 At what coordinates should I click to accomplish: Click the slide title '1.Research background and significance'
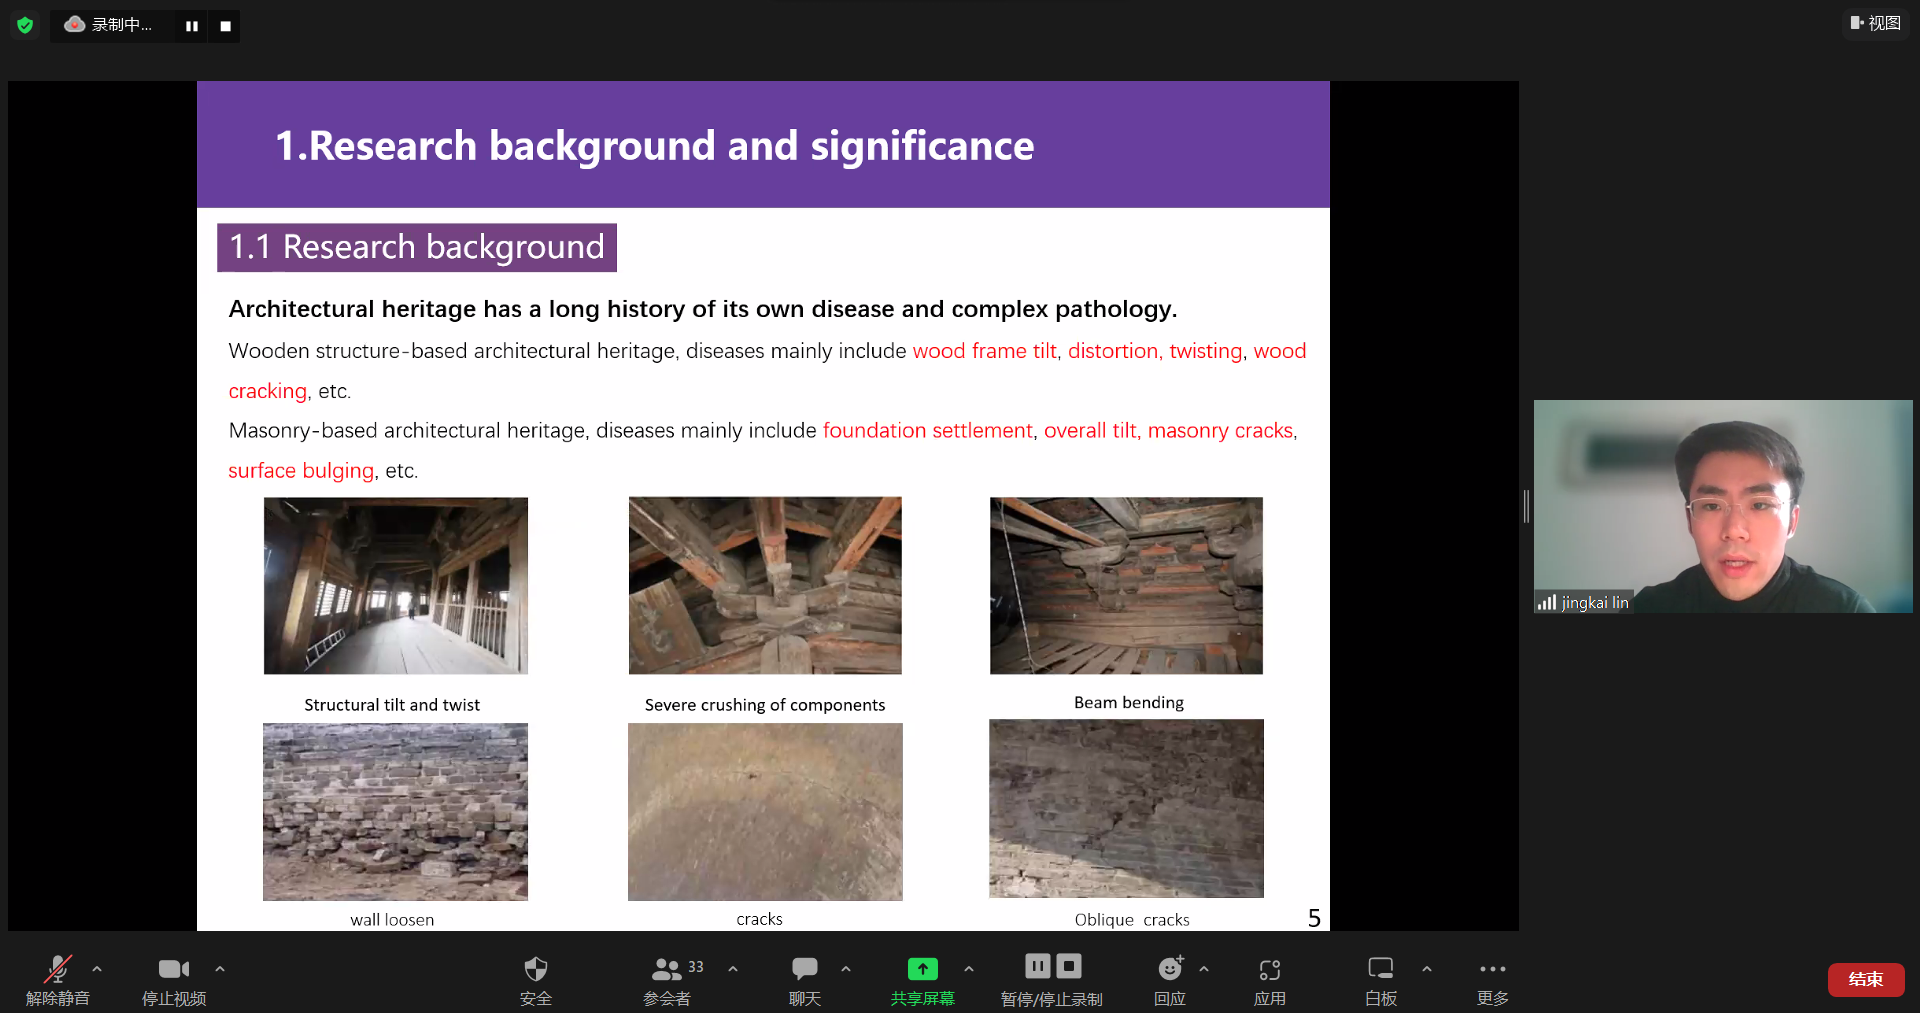pyautogui.click(x=655, y=146)
